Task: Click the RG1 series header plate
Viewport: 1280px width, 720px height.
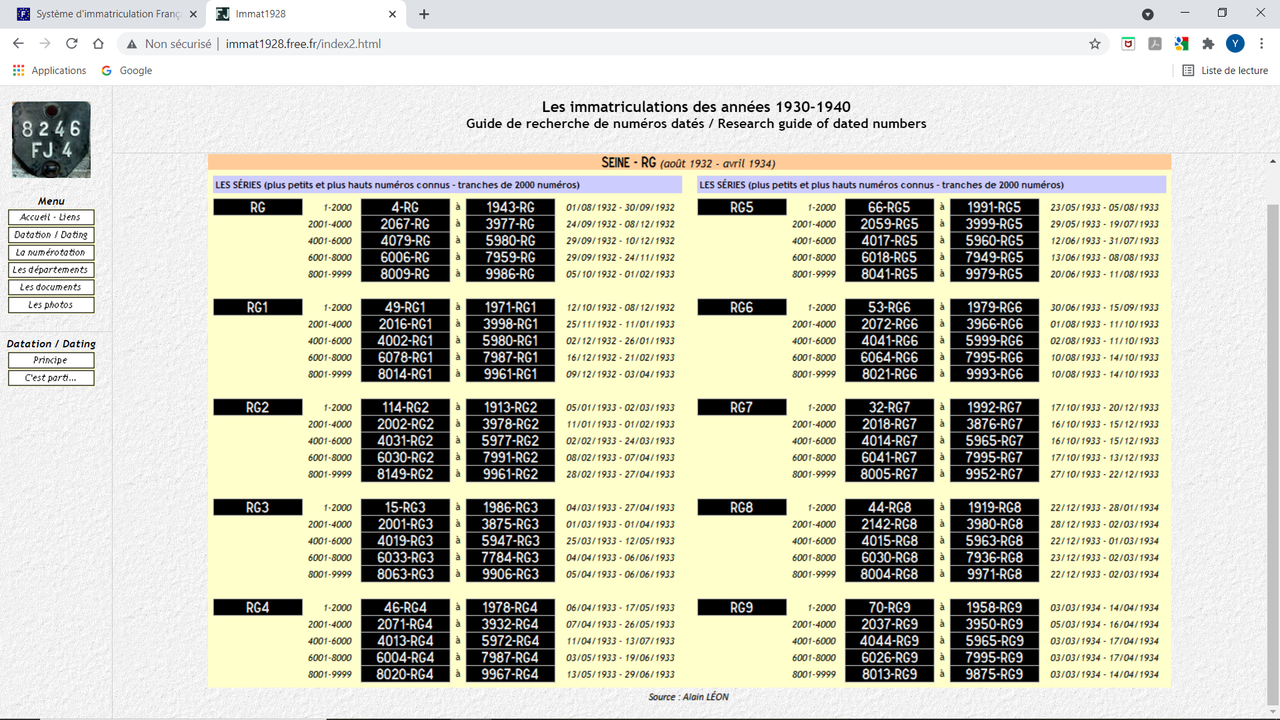Action: pos(257,307)
